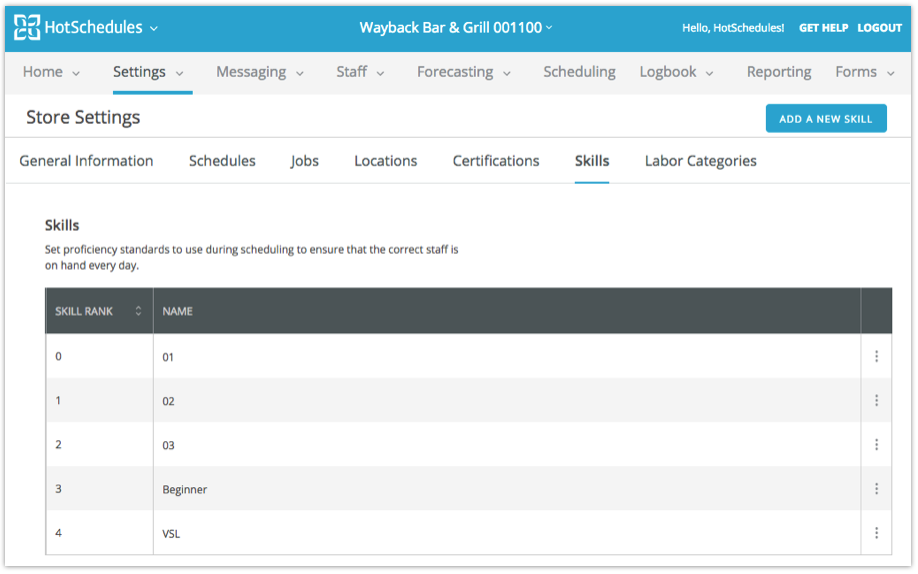
Task: Open the Forecasting dropdown menu
Action: point(464,72)
